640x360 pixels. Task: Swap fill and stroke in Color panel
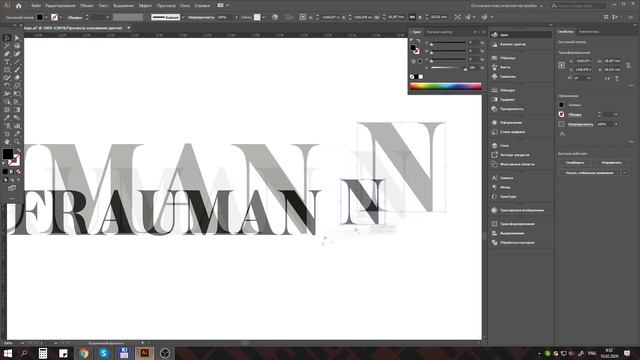pyautogui.click(x=418, y=41)
